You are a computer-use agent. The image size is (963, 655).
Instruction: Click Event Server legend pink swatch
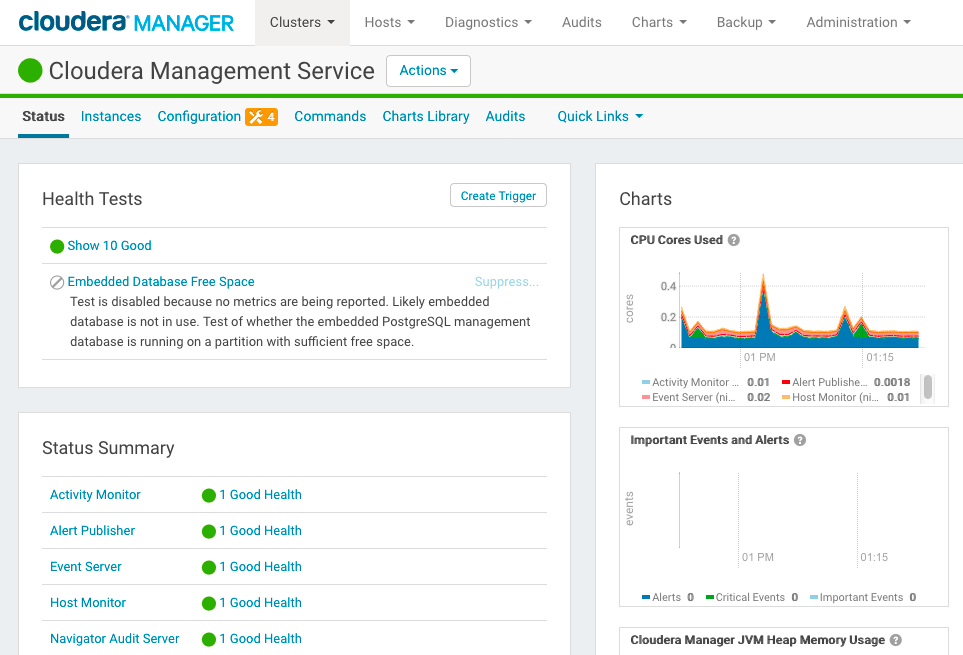point(645,398)
